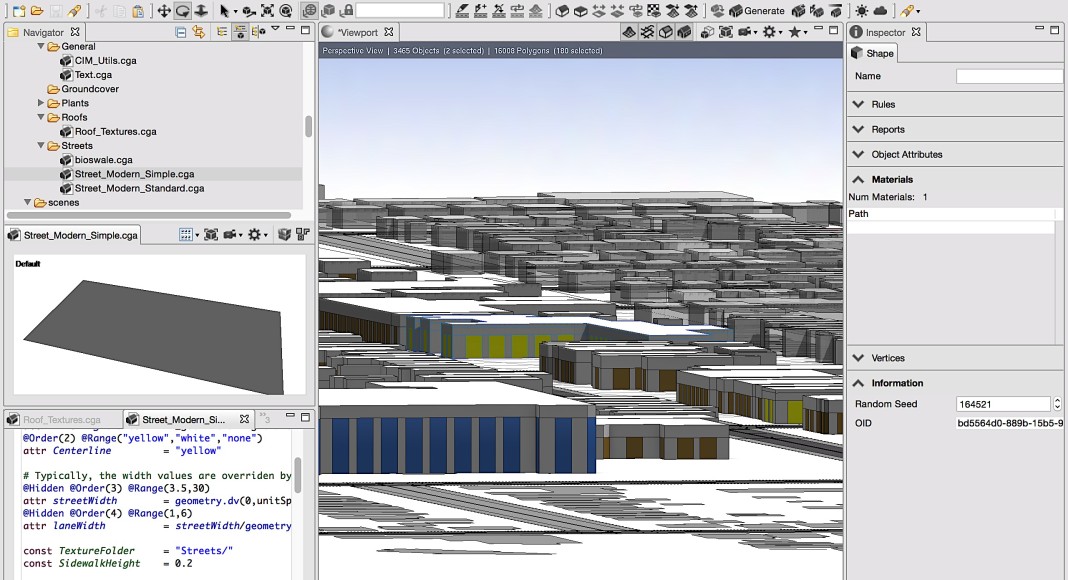Expand the Plants folder in Navigator
Screen dimensions: 1068x580
pyautogui.click(x=41, y=103)
